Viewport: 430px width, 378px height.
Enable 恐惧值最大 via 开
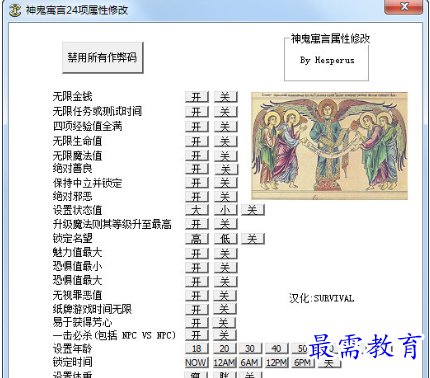point(197,282)
